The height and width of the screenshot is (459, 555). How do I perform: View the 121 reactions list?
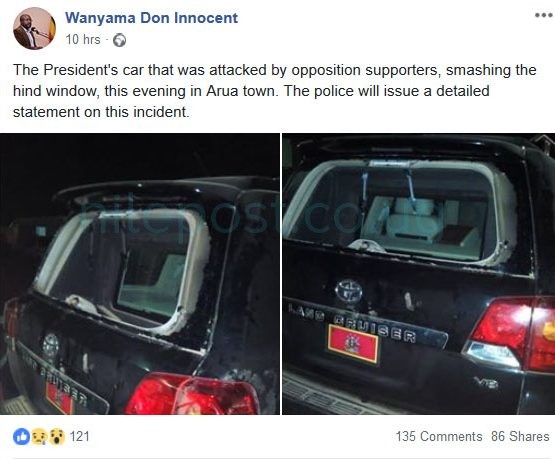(x=79, y=436)
